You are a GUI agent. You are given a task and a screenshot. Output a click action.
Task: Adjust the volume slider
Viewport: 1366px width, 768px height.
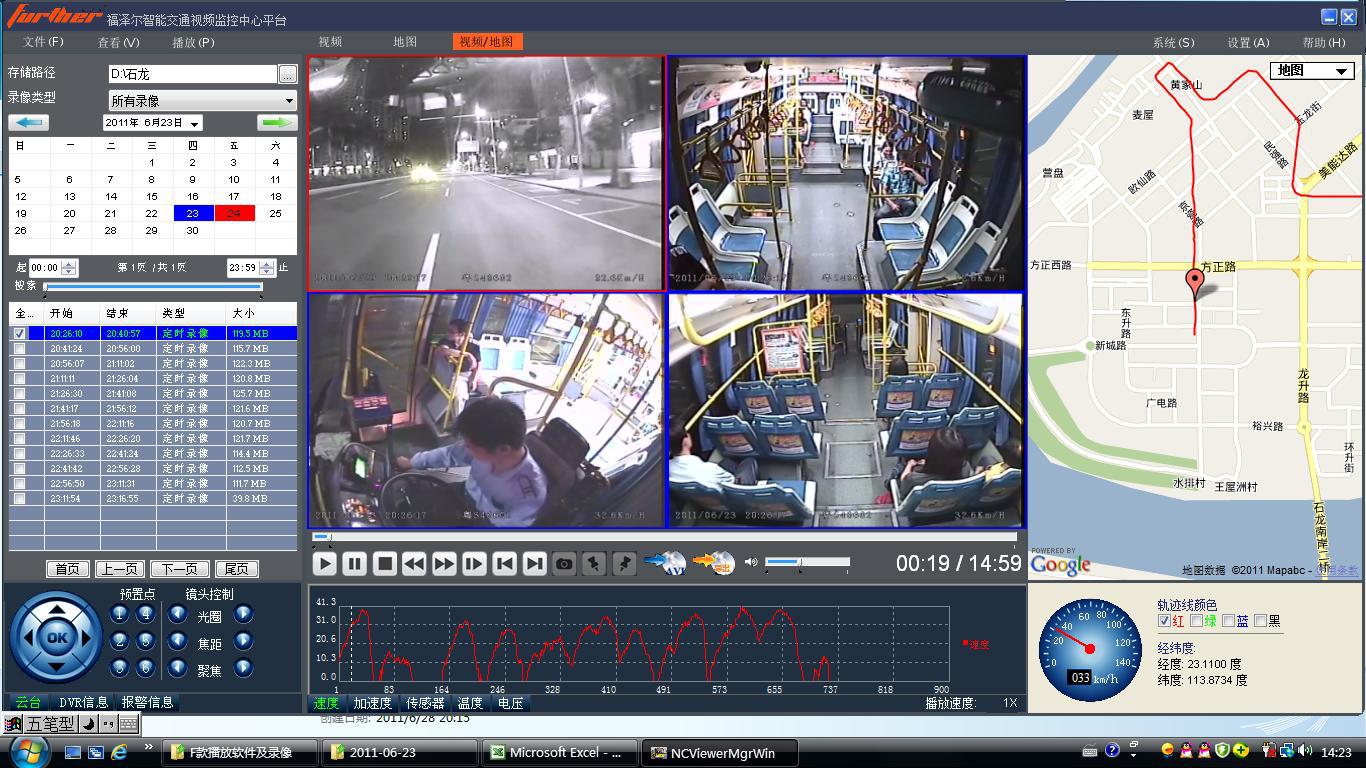point(807,562)
